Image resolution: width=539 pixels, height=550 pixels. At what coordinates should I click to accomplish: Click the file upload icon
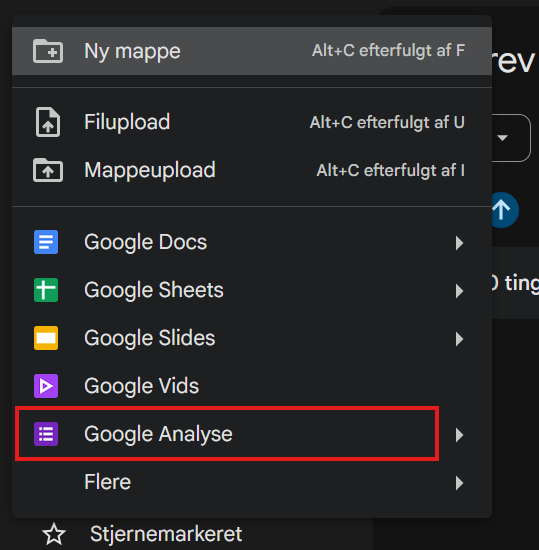48,122
